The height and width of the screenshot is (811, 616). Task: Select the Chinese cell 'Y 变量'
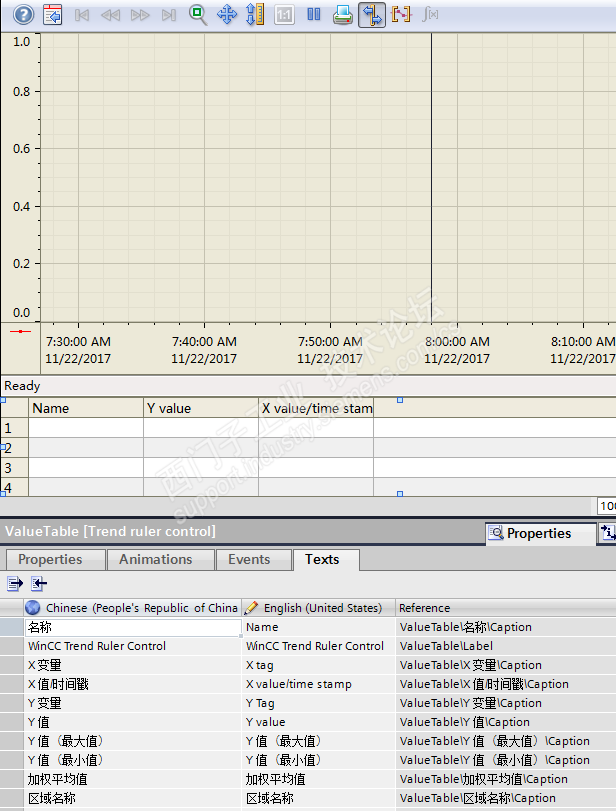click(133, 703)
